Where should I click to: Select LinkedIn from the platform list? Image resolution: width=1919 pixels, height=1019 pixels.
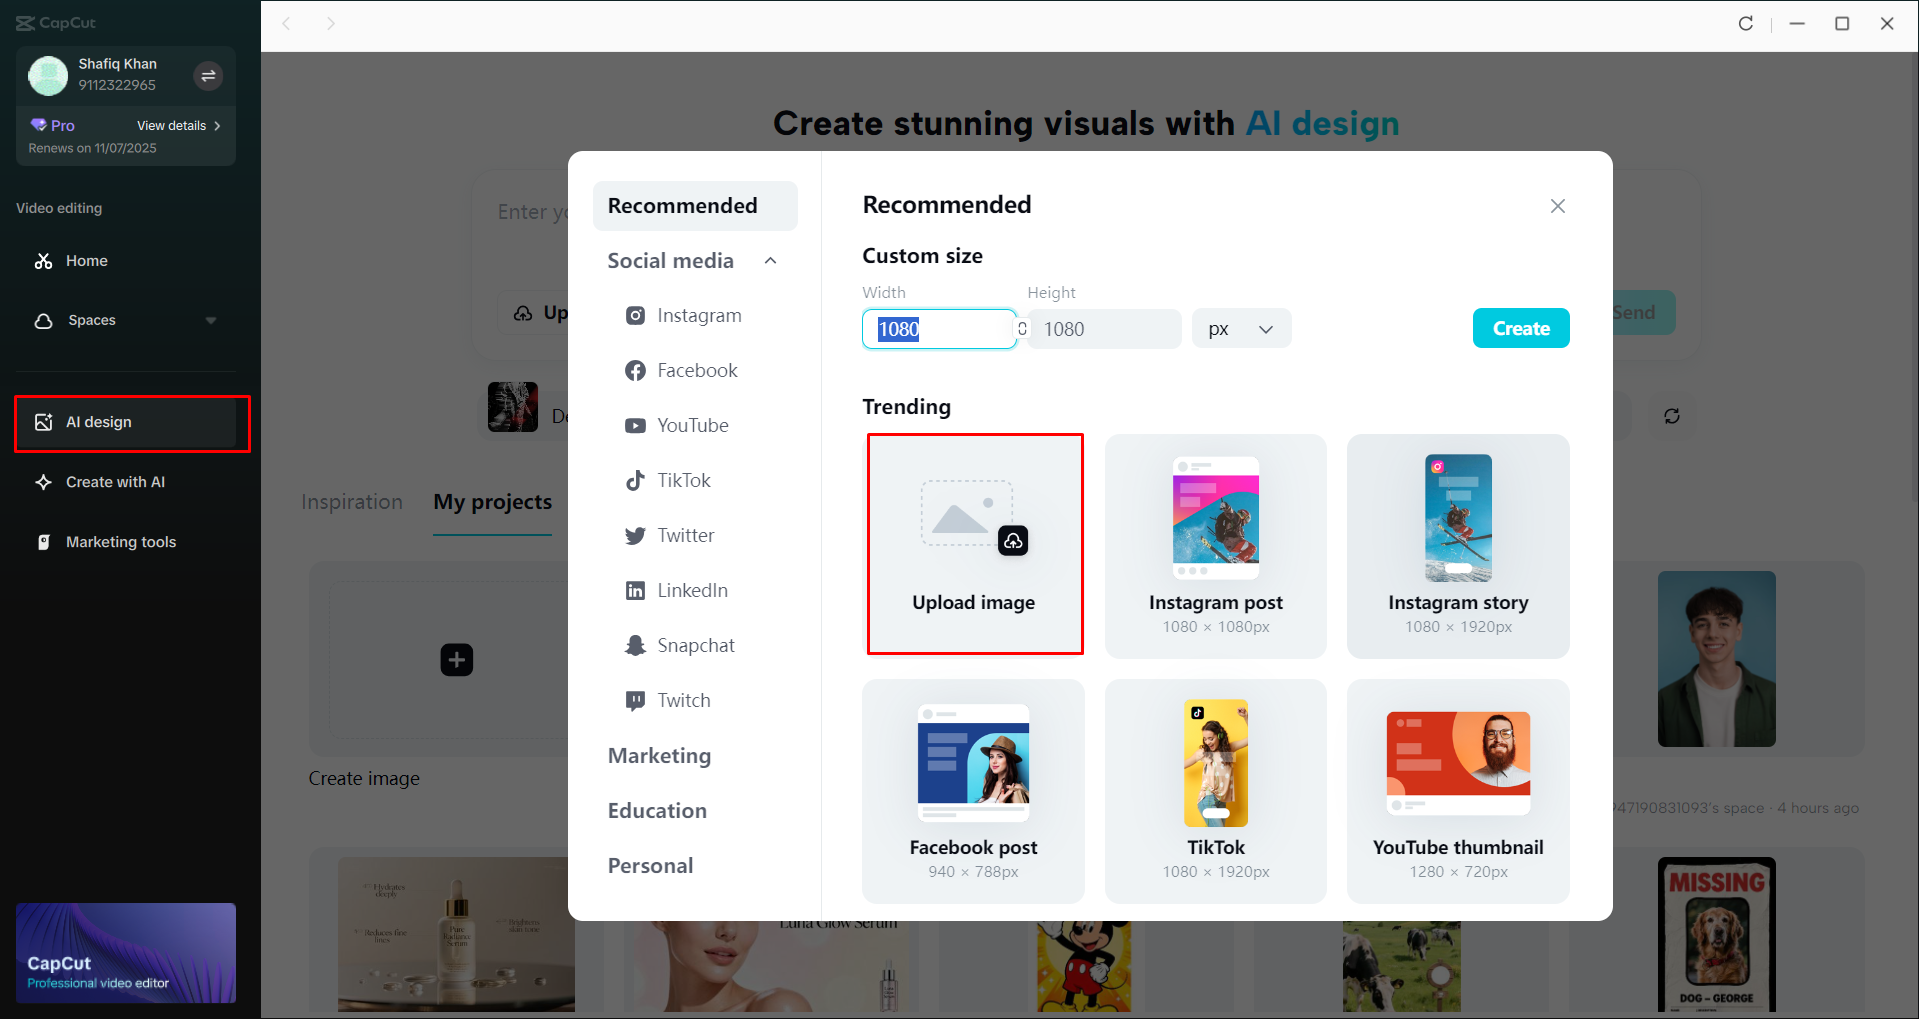coord(692,590)
